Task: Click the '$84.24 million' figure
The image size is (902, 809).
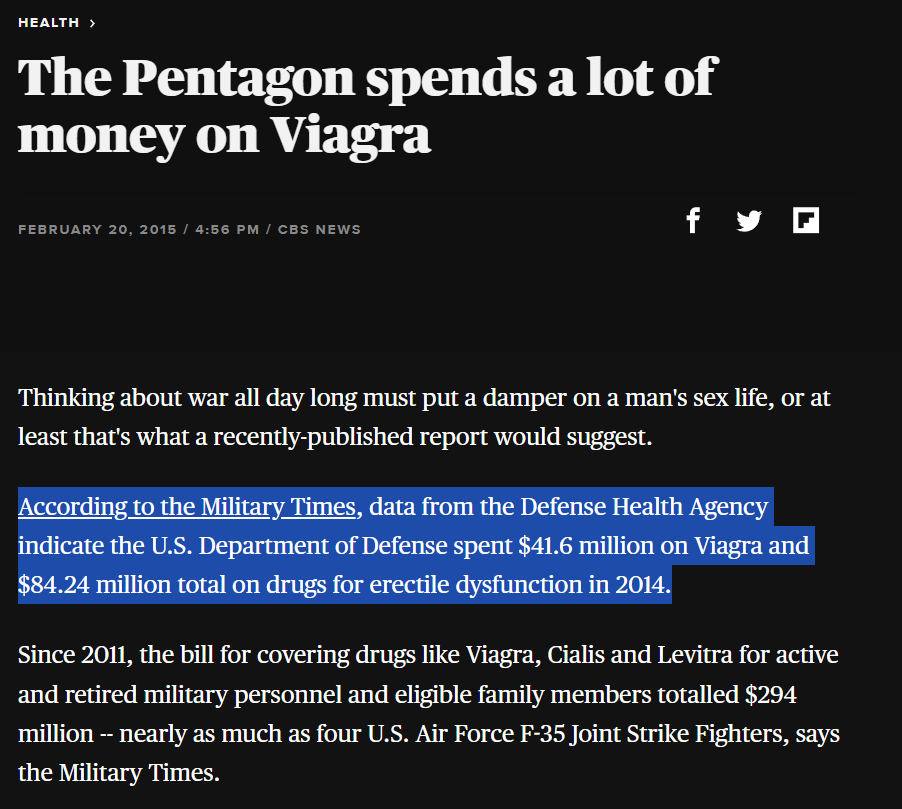Action: click(94, 585)
